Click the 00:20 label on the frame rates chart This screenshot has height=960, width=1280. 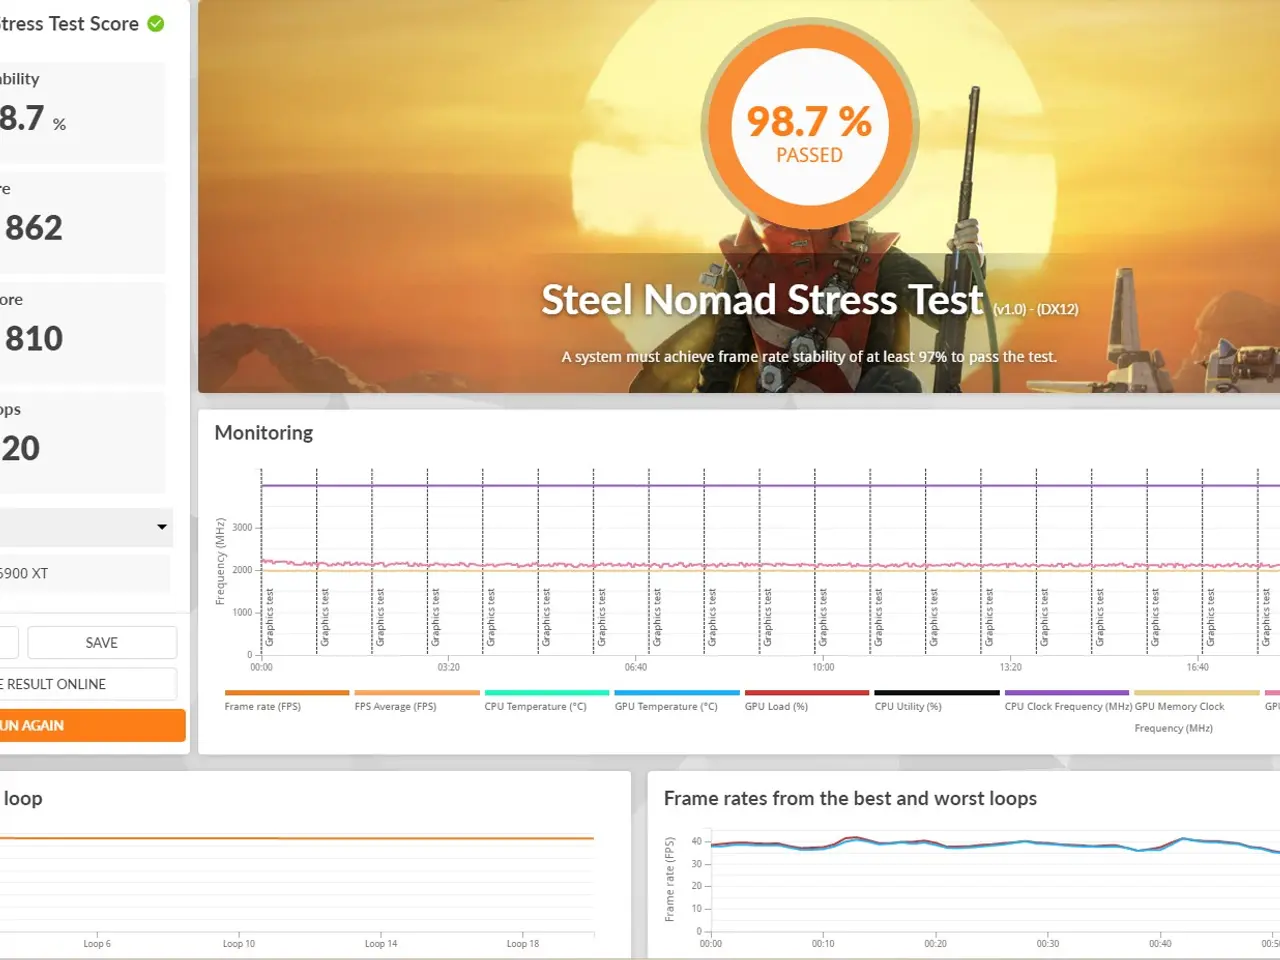click(935, 943)
